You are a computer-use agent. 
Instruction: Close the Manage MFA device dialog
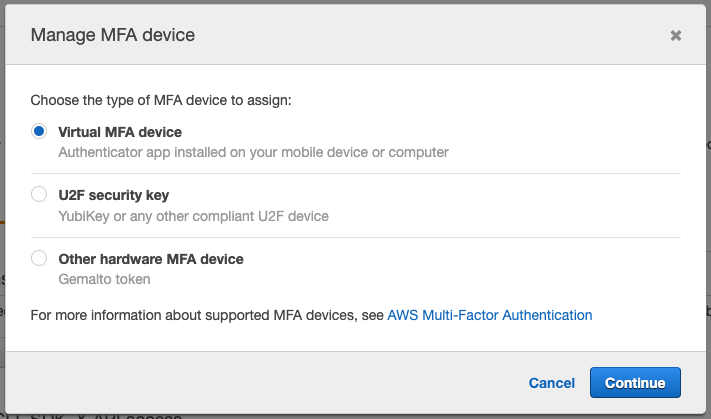pos(676,35)
